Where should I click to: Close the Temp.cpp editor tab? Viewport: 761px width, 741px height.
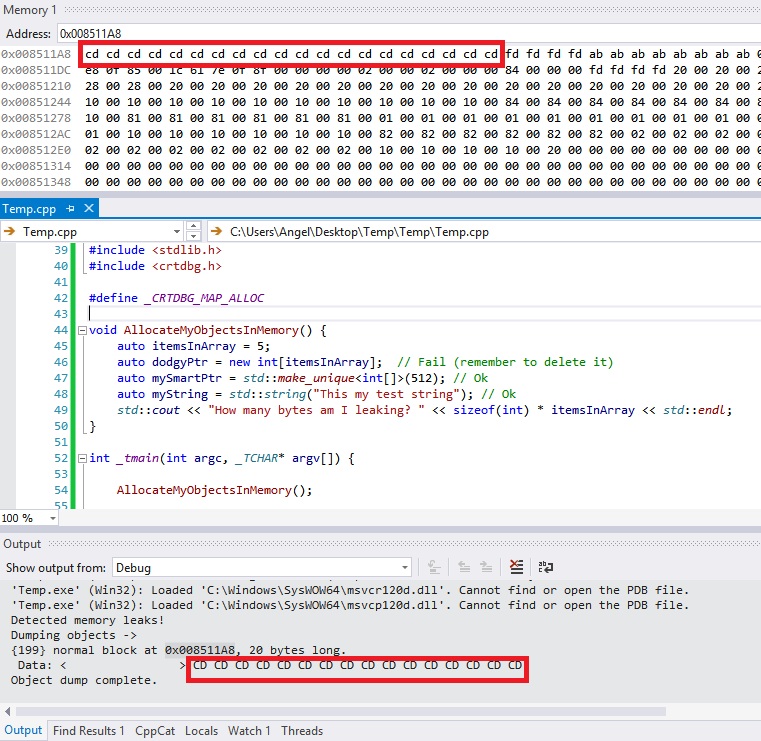[x=87, y=209]
